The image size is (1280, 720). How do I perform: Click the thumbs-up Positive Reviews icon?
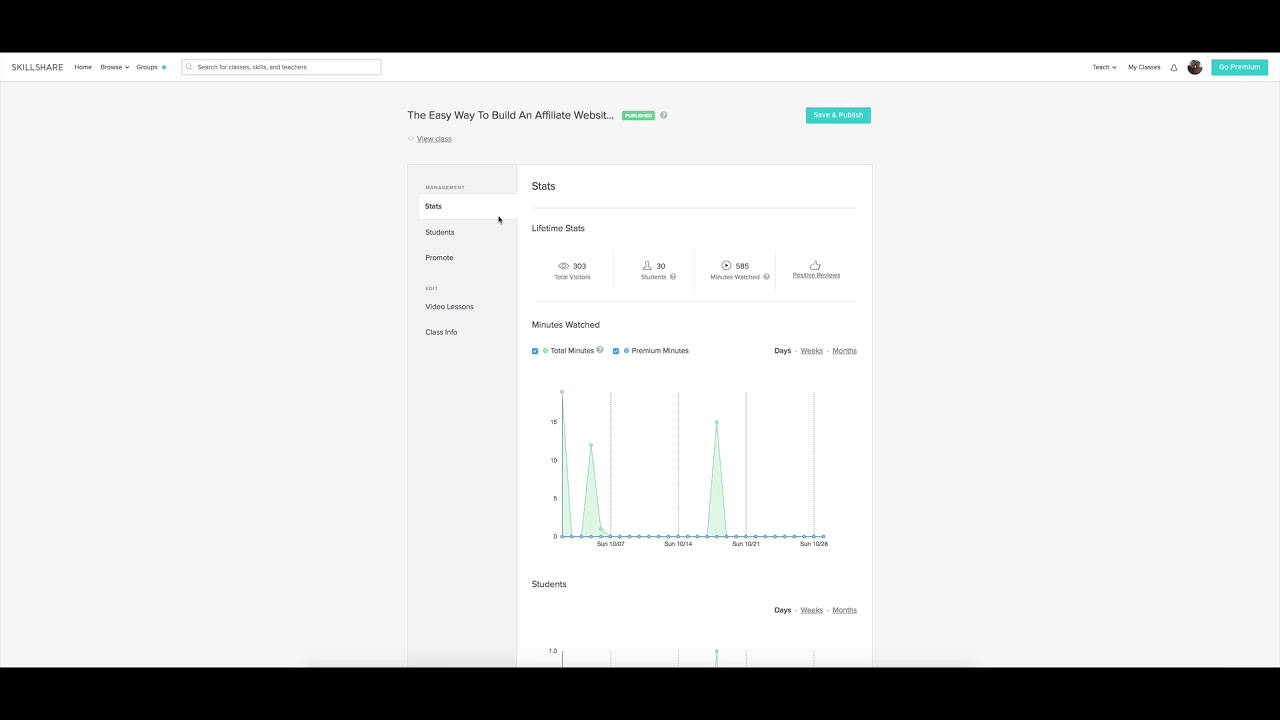[815, 265]
